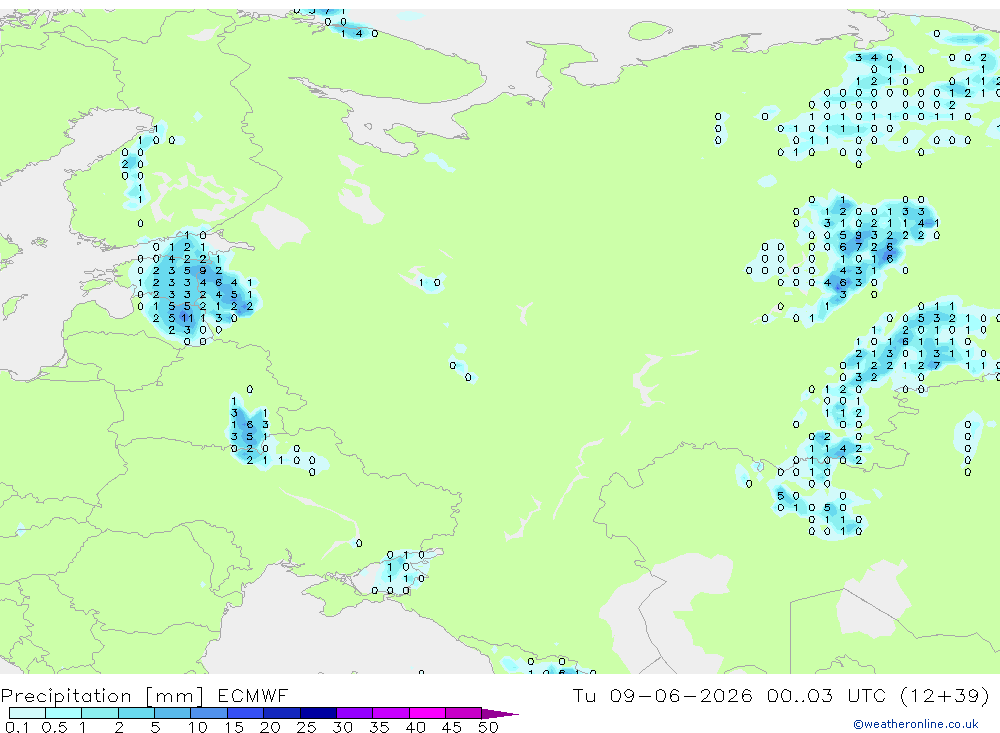Click the date "Tu 09-06-2026"

click(x=662, y=696)
